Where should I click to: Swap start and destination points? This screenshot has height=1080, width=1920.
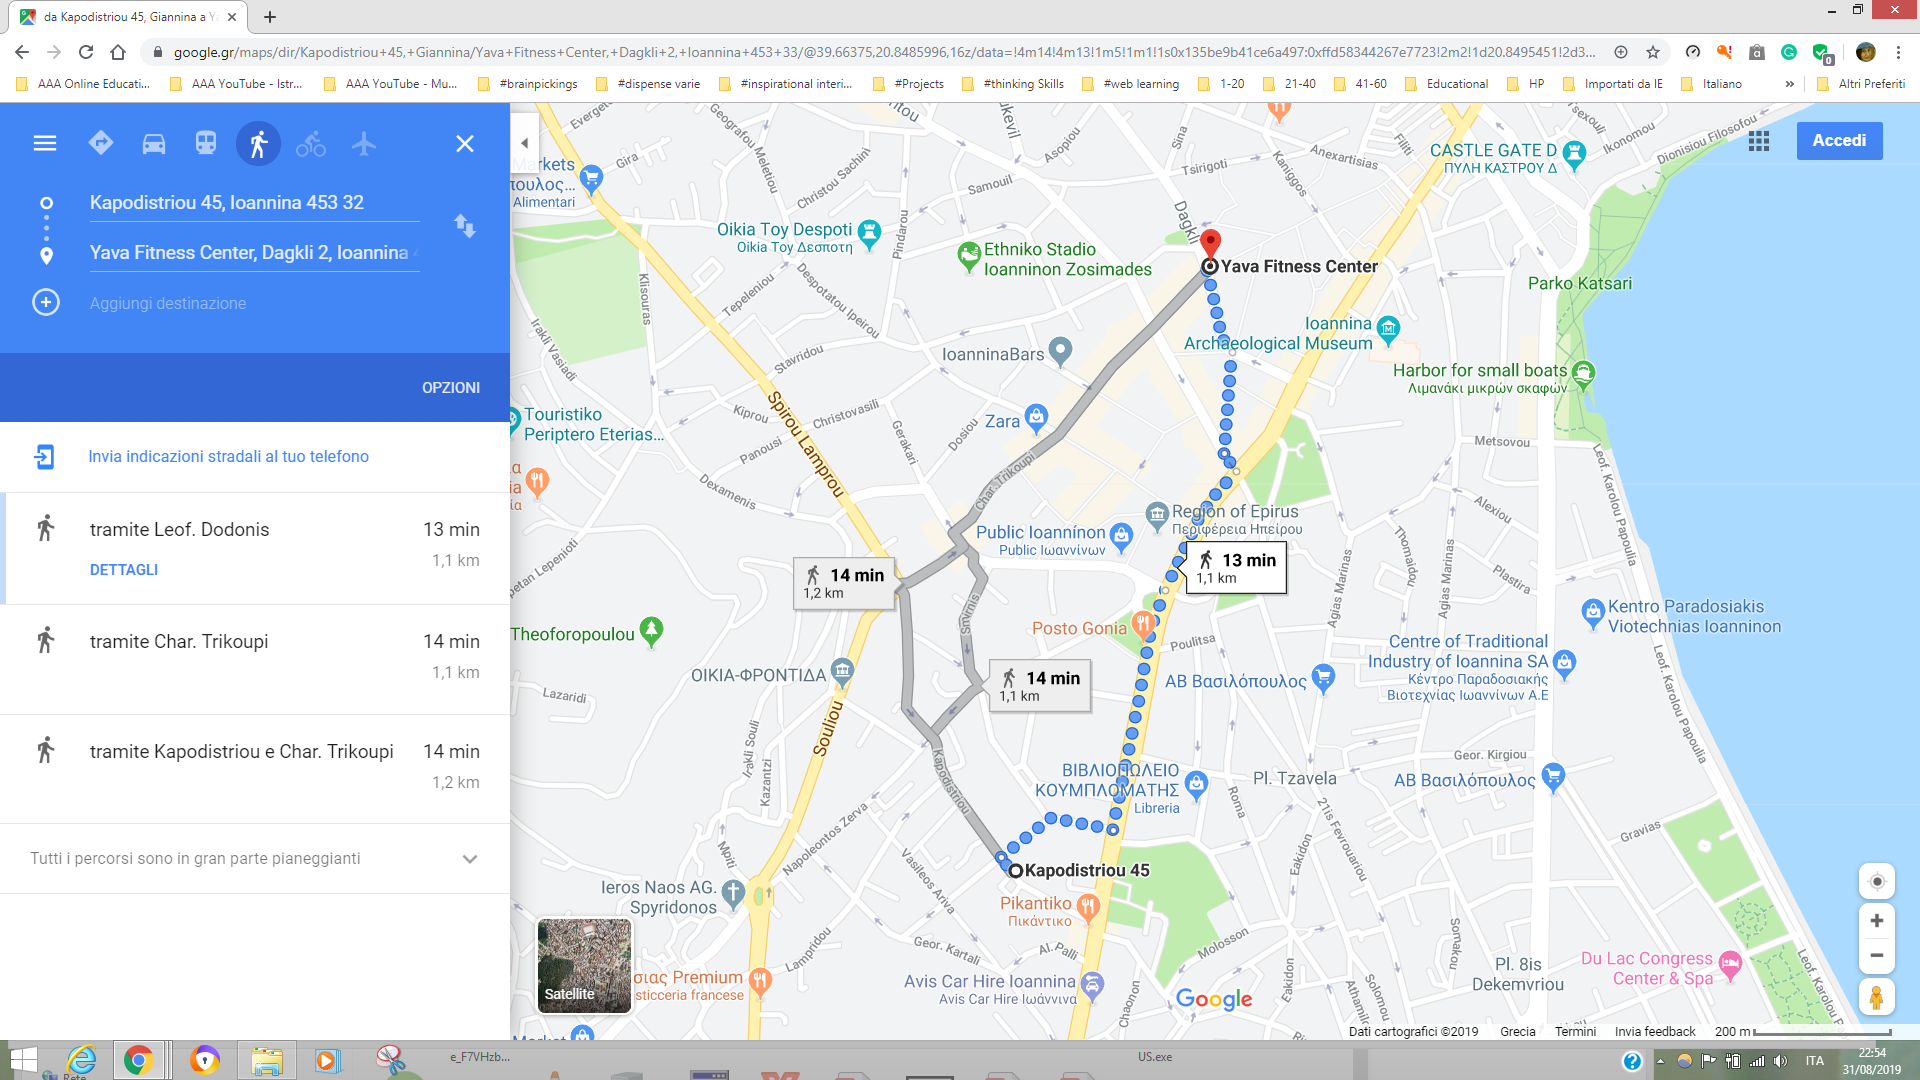465,226
